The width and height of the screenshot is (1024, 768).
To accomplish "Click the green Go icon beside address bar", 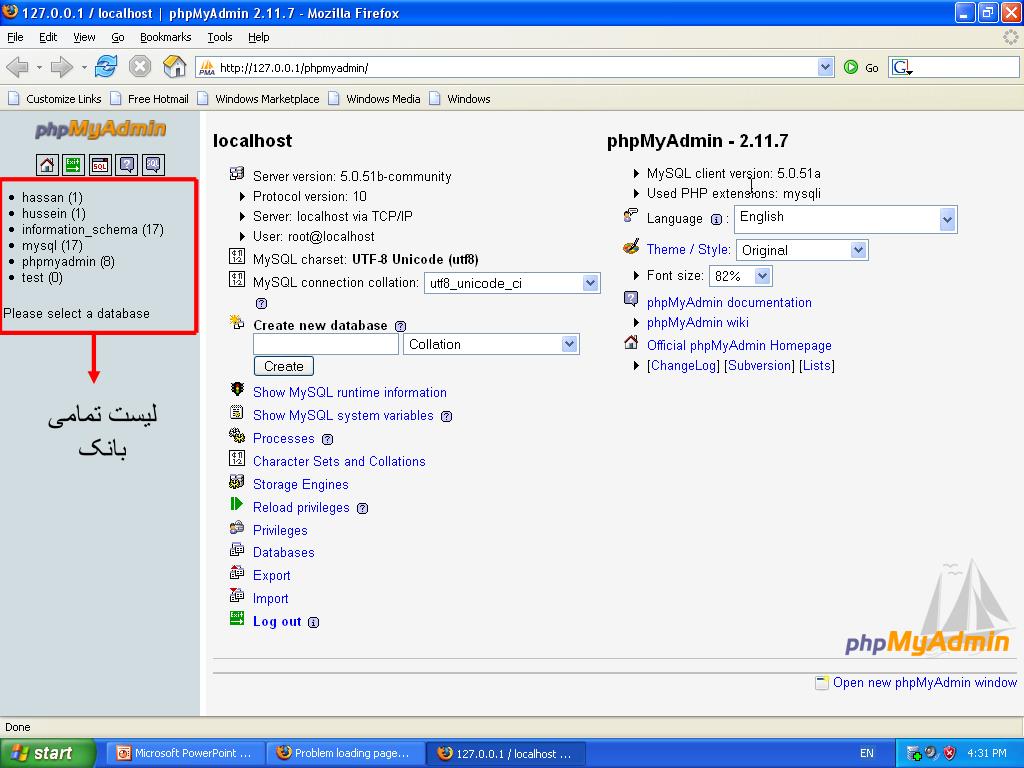I will 850,67.
